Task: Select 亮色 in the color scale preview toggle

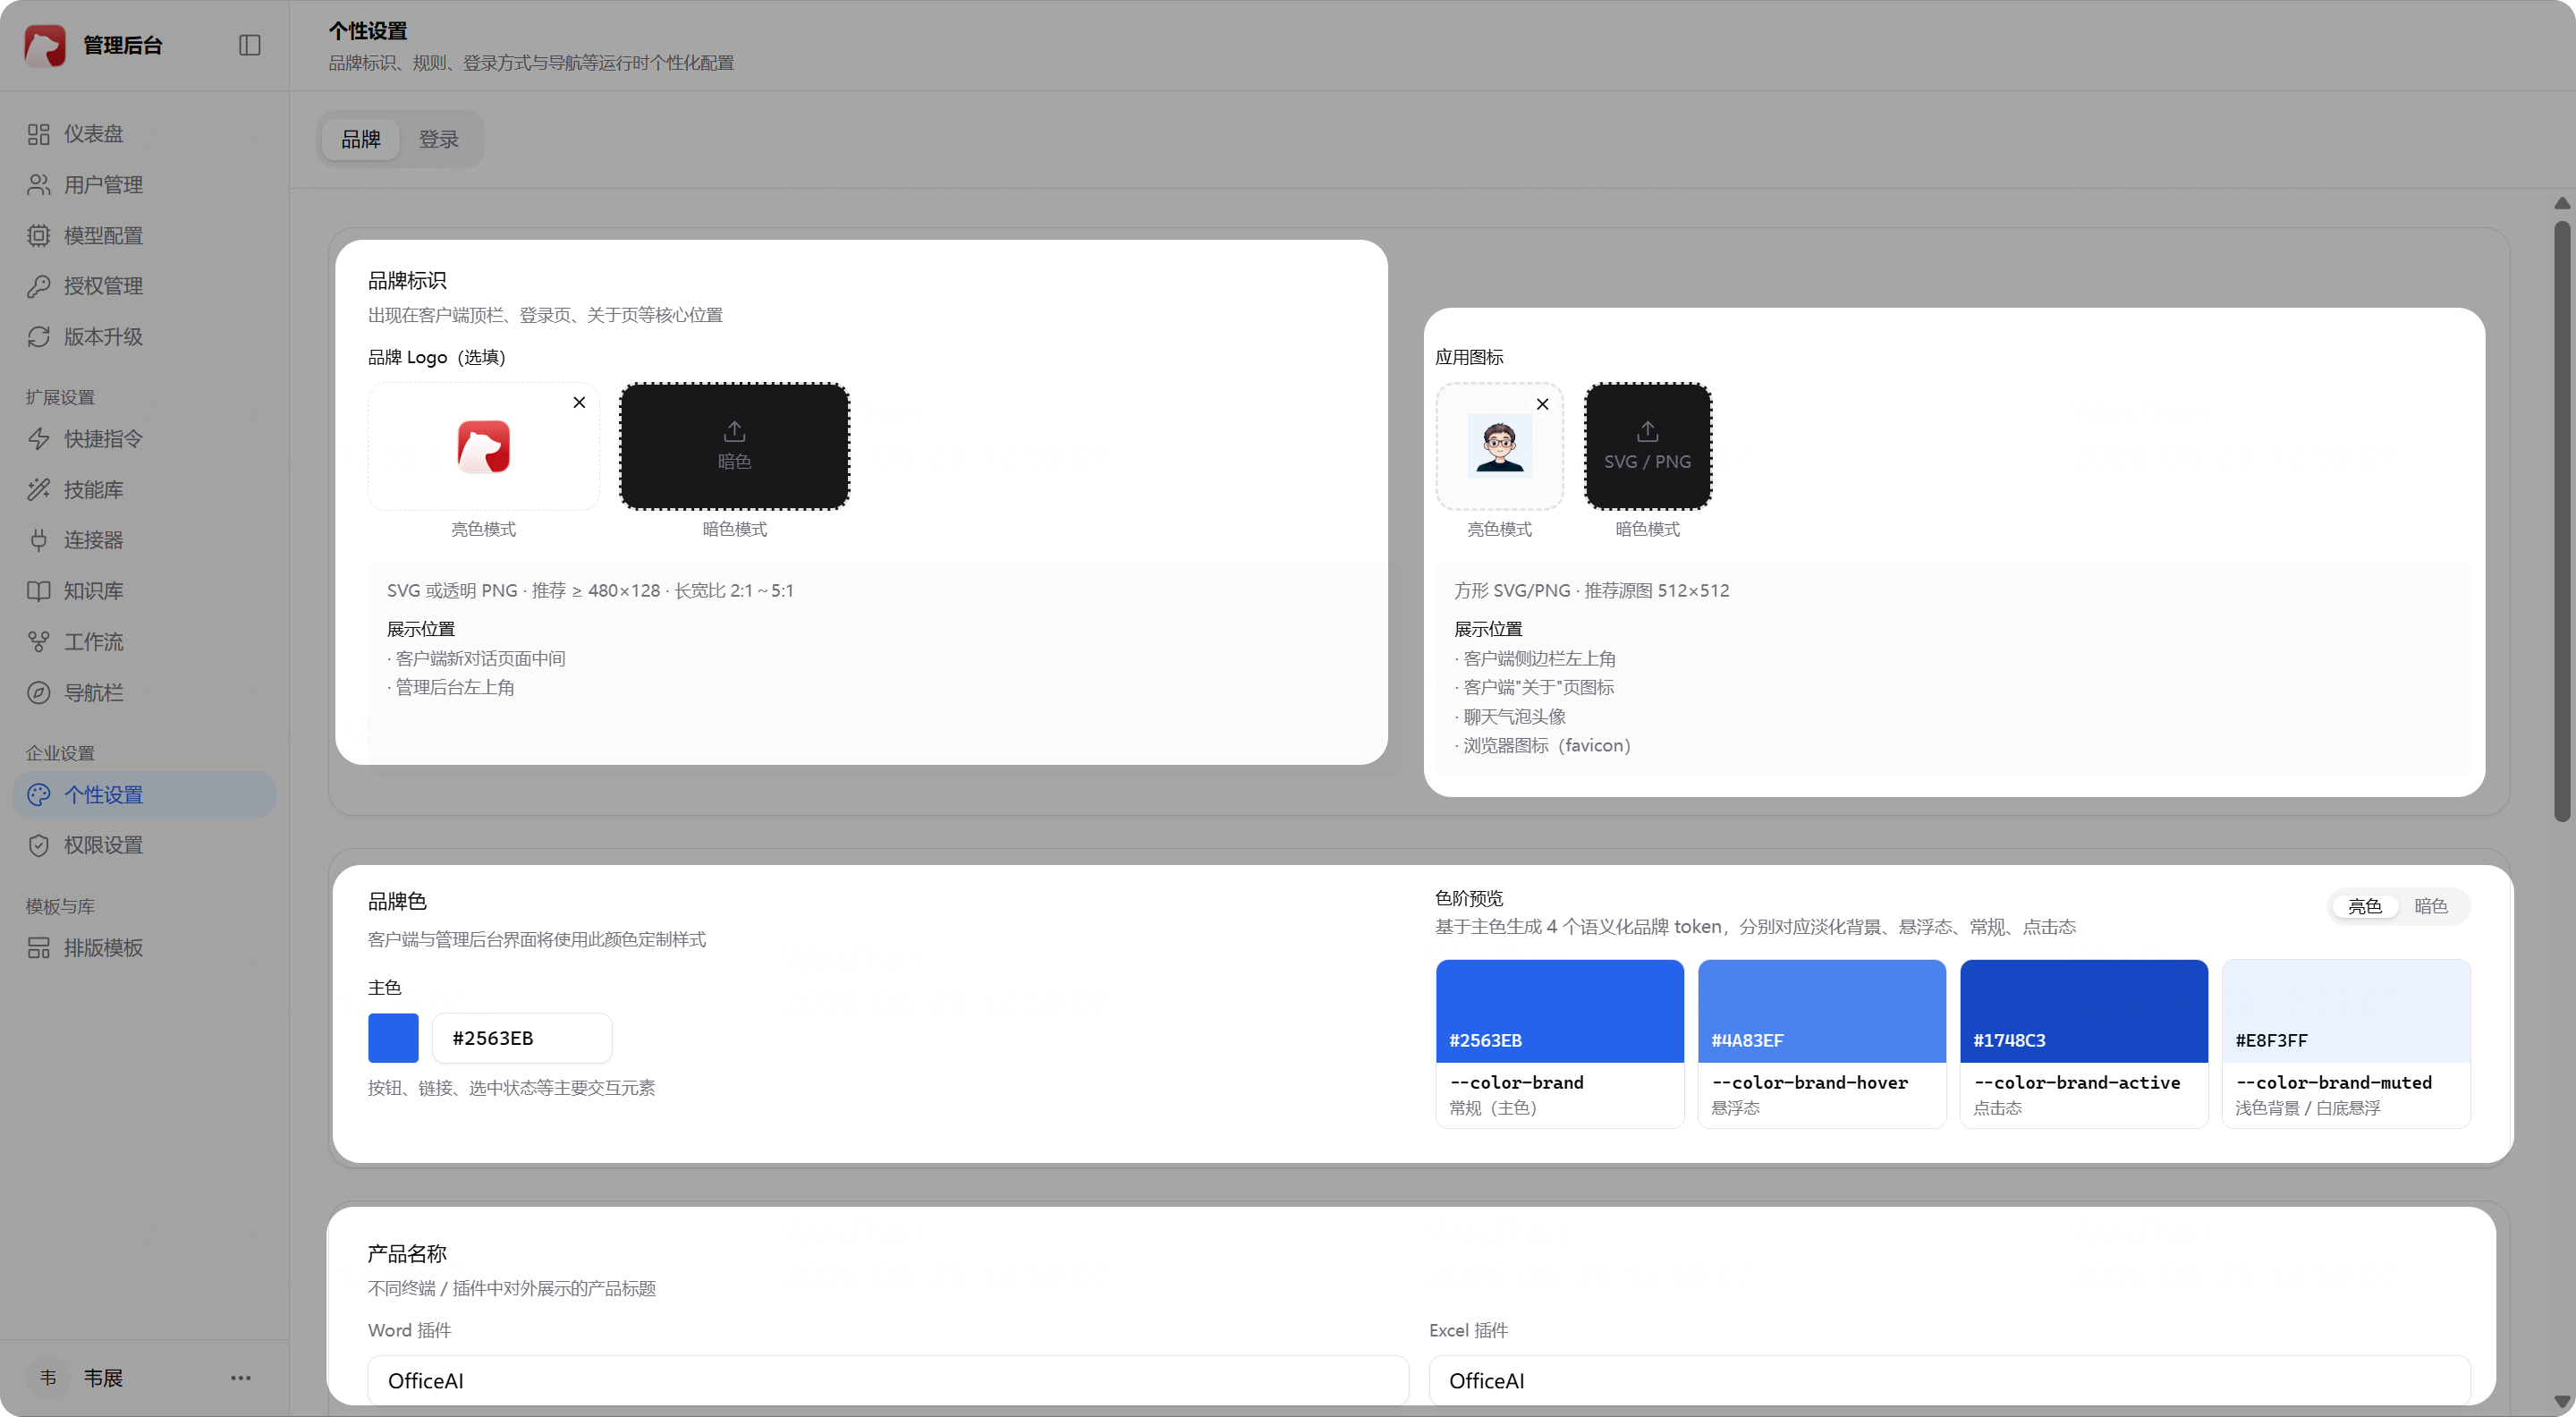Action: pos(2364,906)
